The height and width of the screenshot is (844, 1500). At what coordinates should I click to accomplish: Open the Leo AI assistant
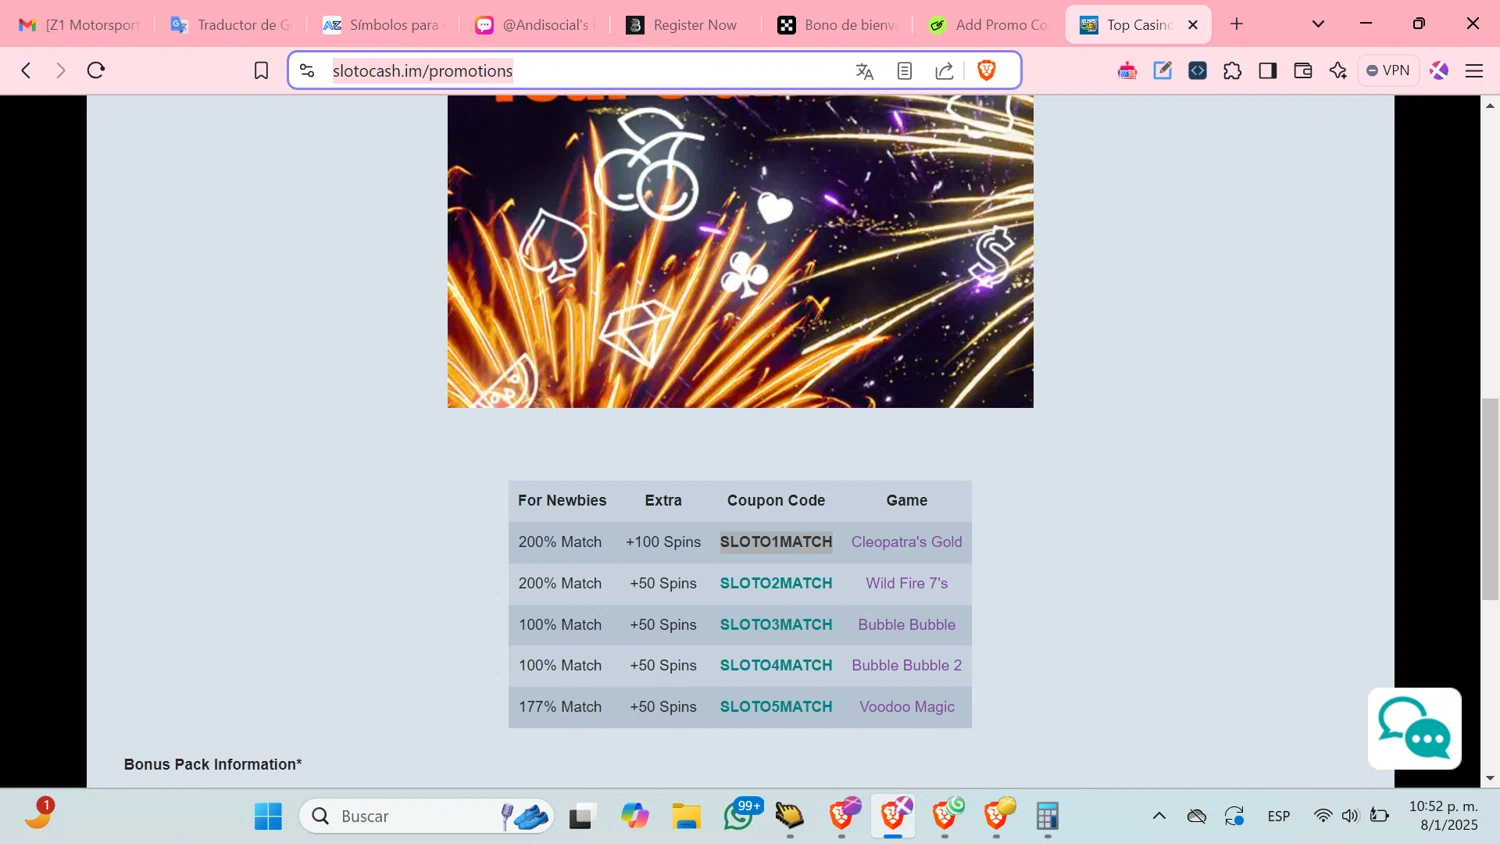tap(1338, 71)
